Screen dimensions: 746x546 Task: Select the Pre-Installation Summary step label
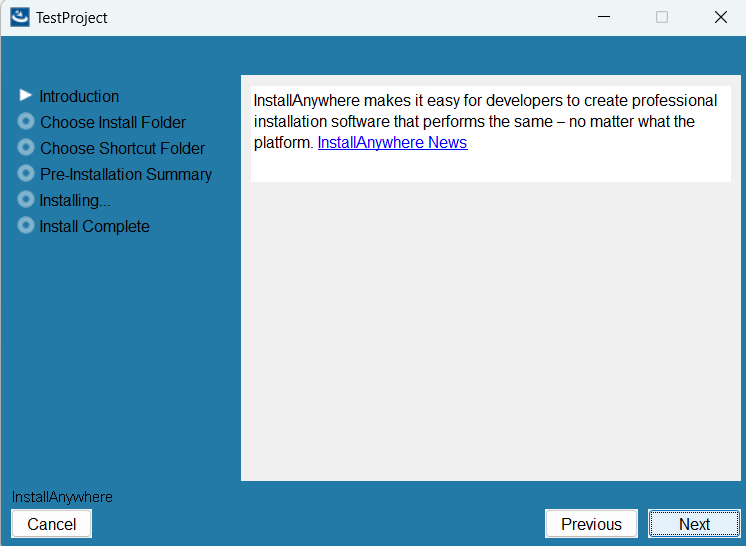coord(126,175)
